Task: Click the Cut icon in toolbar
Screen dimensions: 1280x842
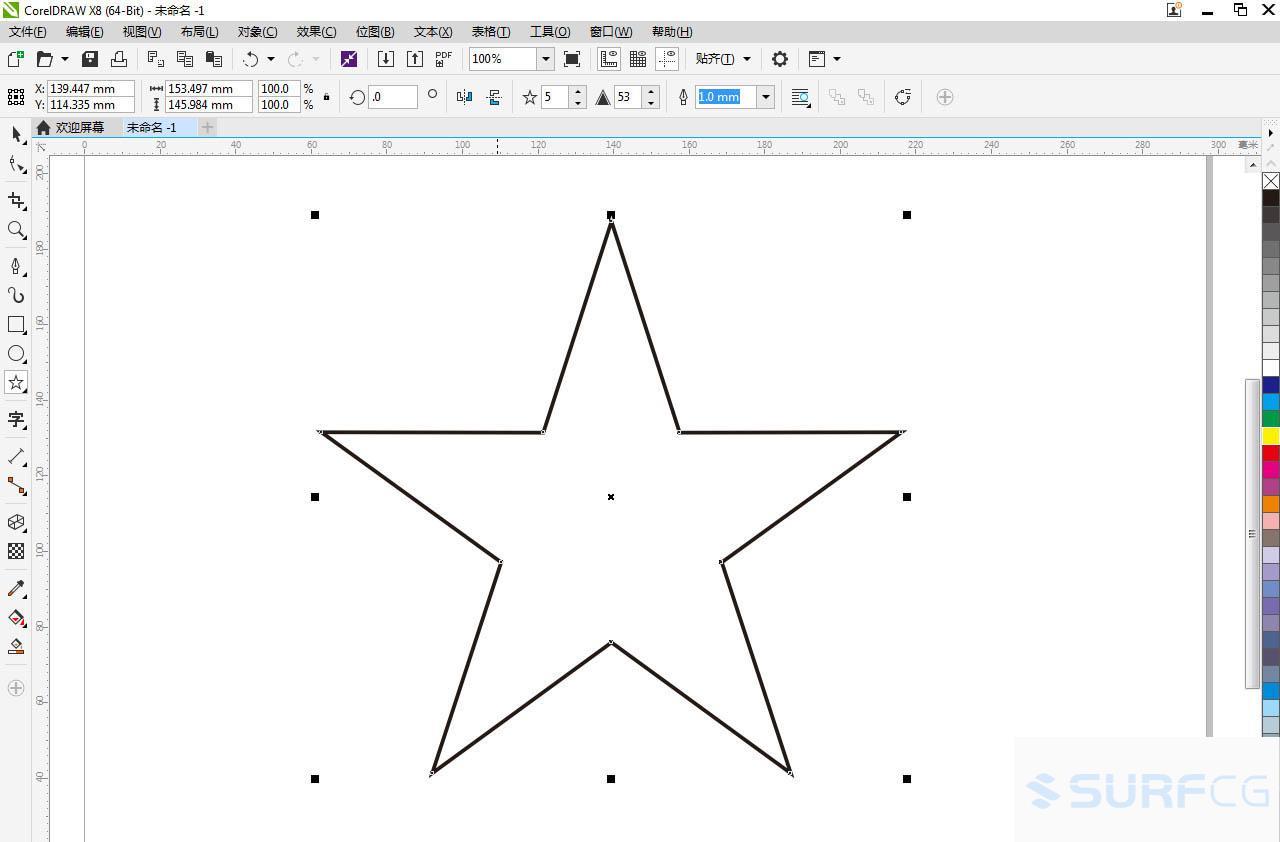Action: [156, 59]
